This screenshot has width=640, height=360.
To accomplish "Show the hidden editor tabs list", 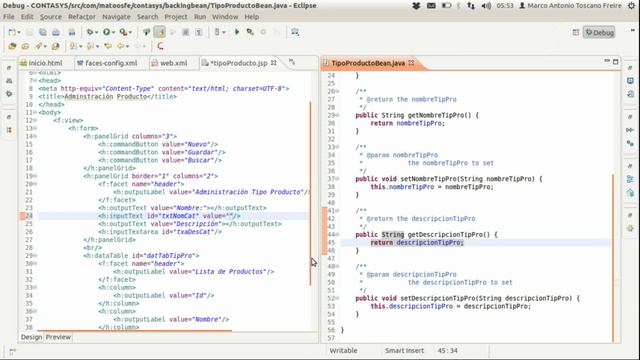I will [291, 62].
